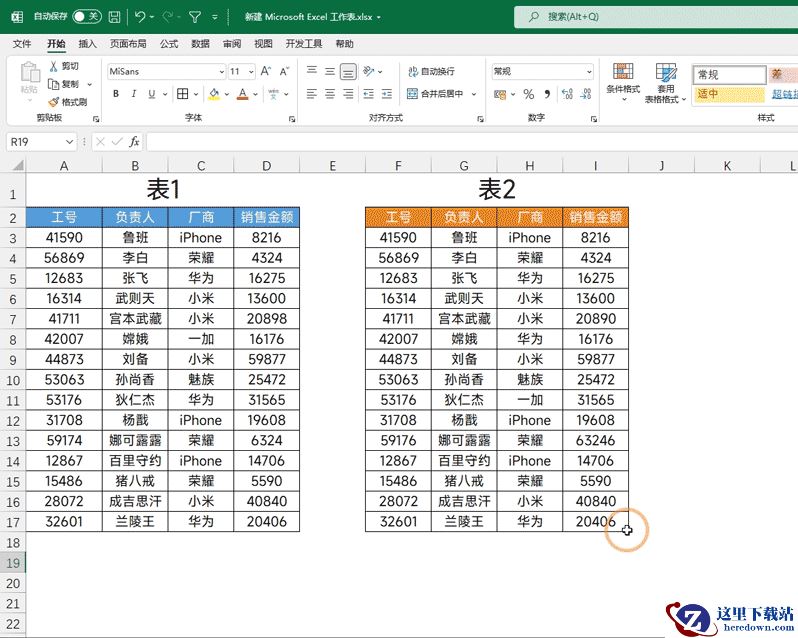798x638 pixels.
Task: Open the 常规 number format dropdown
Action: 589,72
